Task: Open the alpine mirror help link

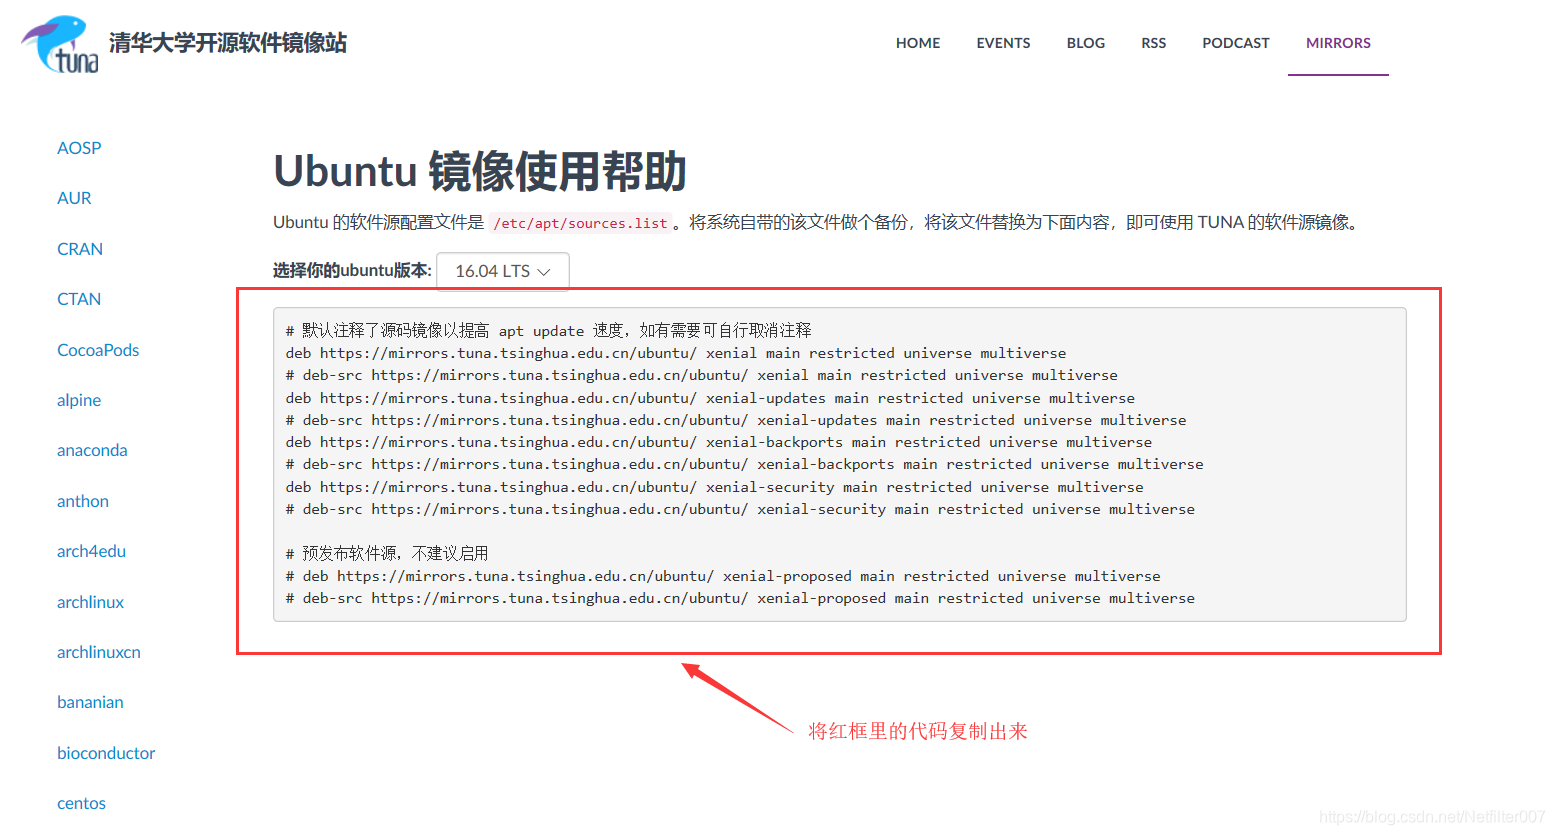Action: point(79,400)
